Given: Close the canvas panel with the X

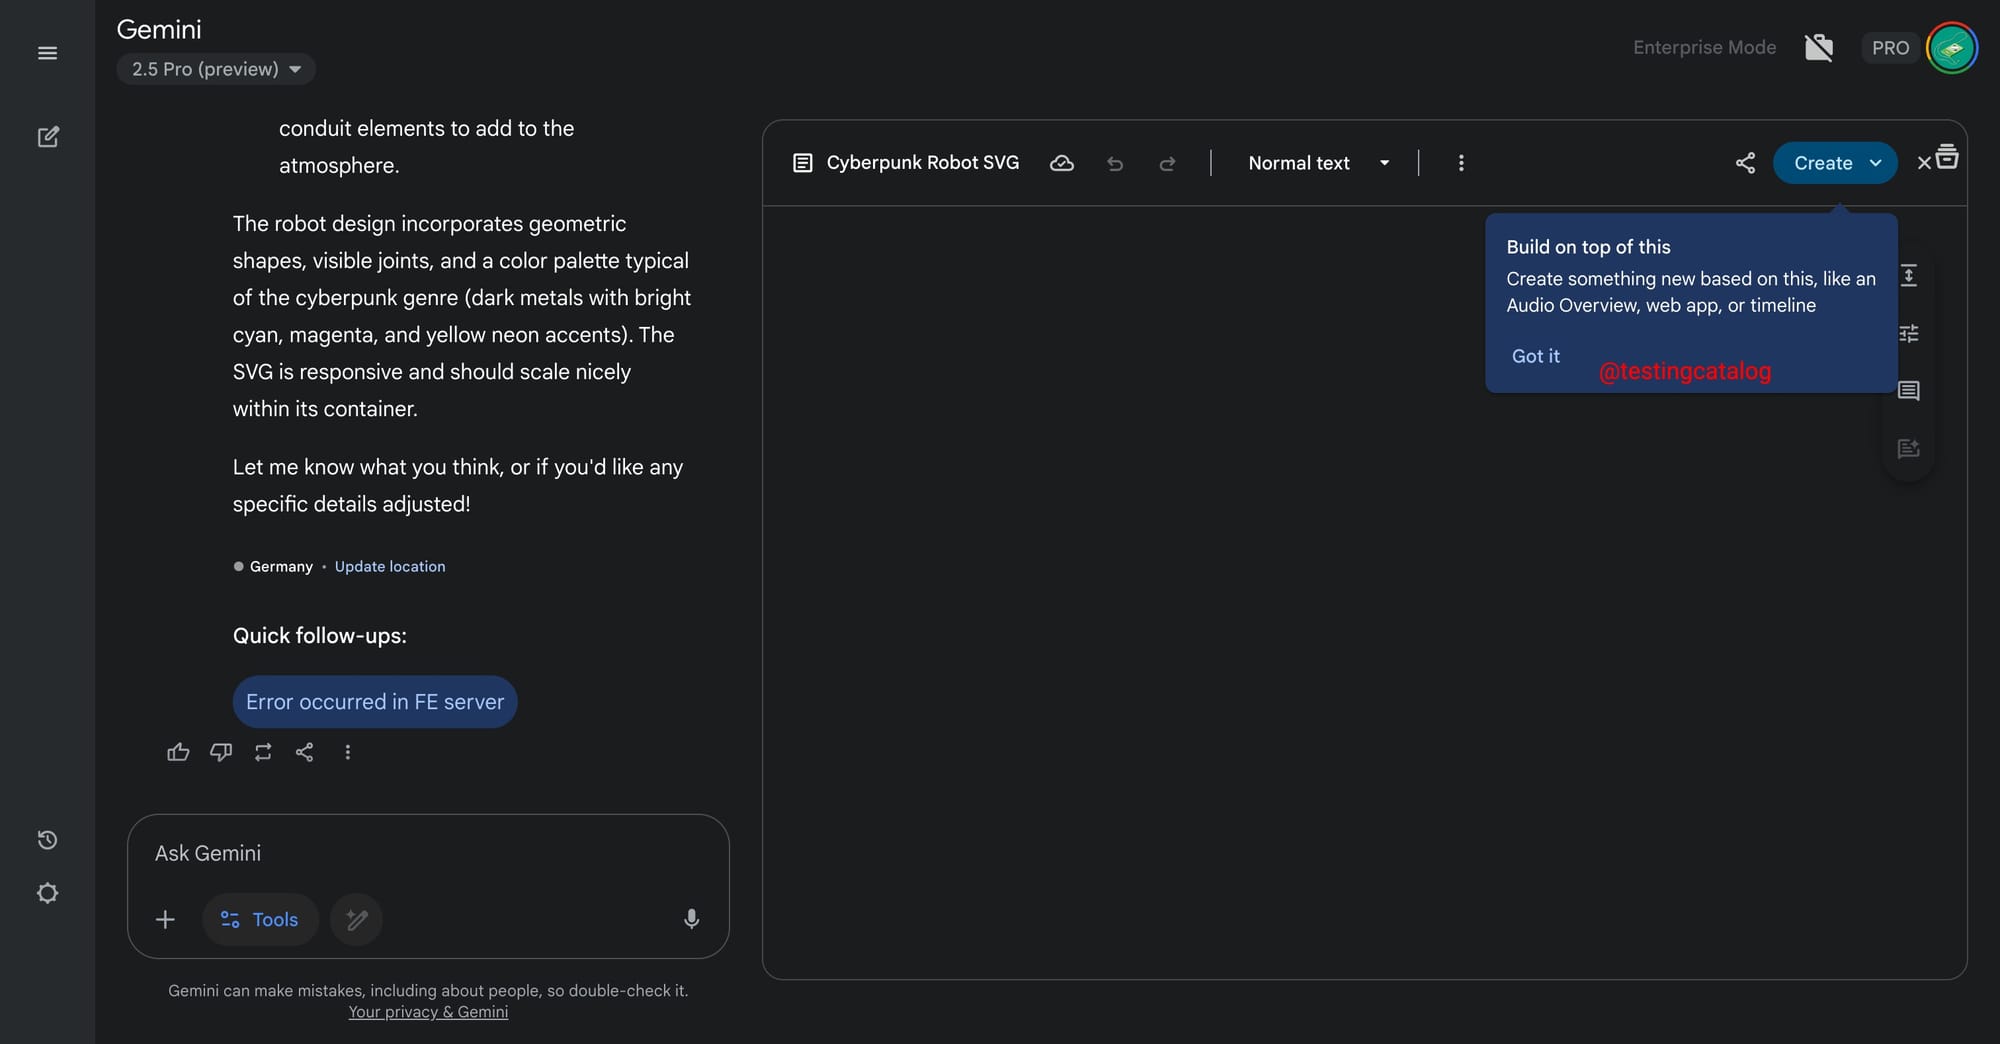Looking at the screenshot, I should click(x=1924, y=163).
